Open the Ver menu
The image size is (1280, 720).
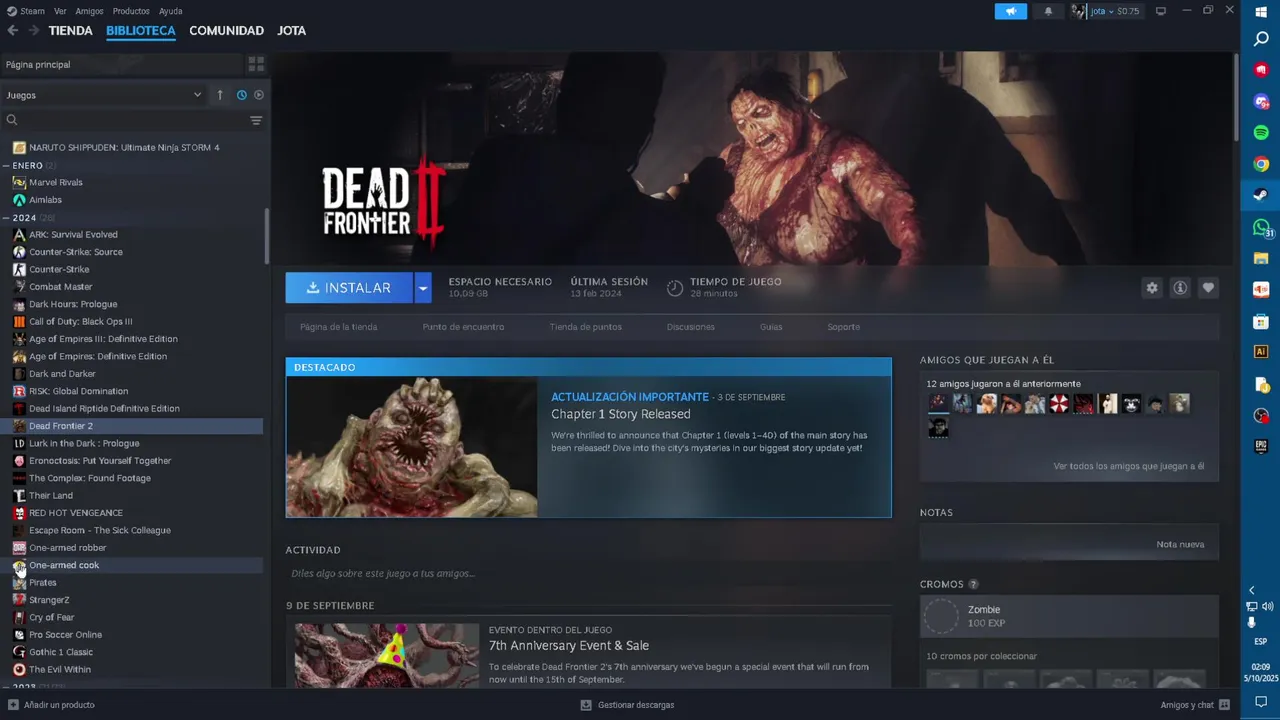(60, 11)
